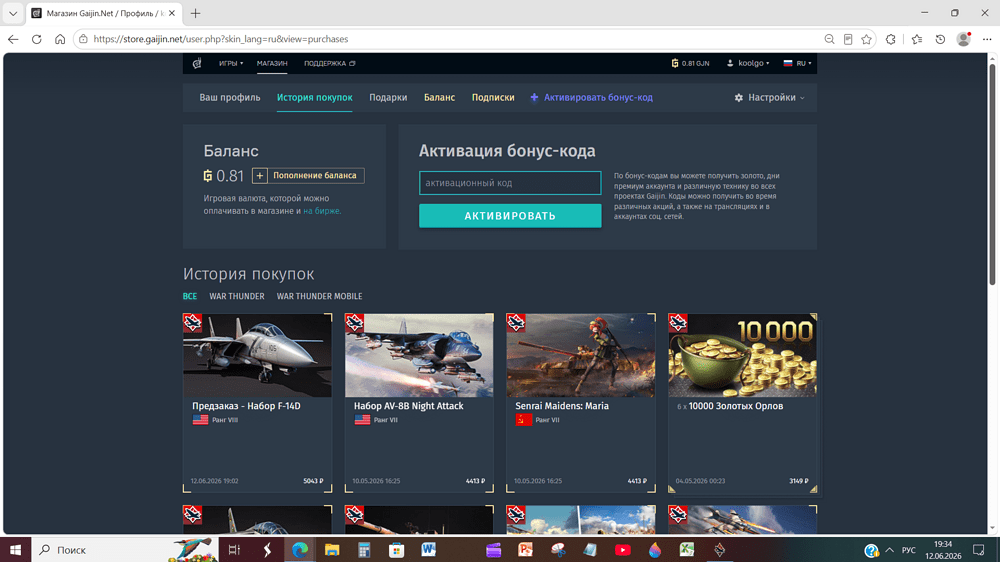Image resolution: width=1000 pixels, height=562 pixels.
Task: Filter purchases by ВСЕ
Action: [x=189, y=296]
